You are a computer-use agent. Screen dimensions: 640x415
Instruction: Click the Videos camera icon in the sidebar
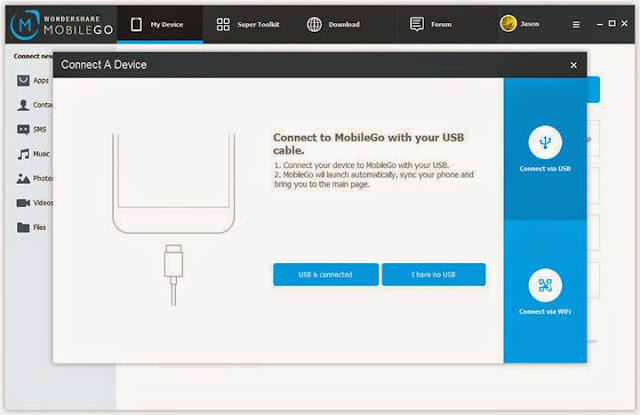[23, 202]
